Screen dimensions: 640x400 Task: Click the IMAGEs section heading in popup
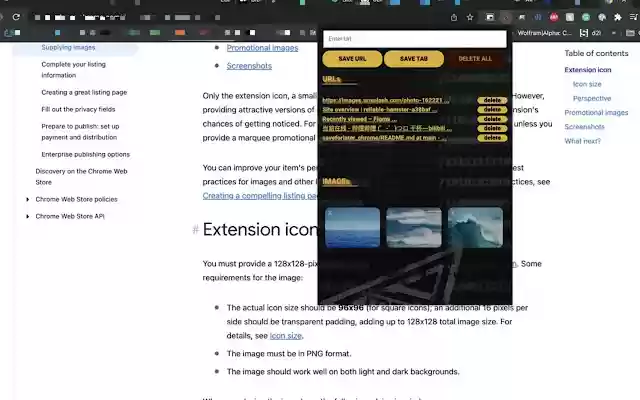coord(336,181)
